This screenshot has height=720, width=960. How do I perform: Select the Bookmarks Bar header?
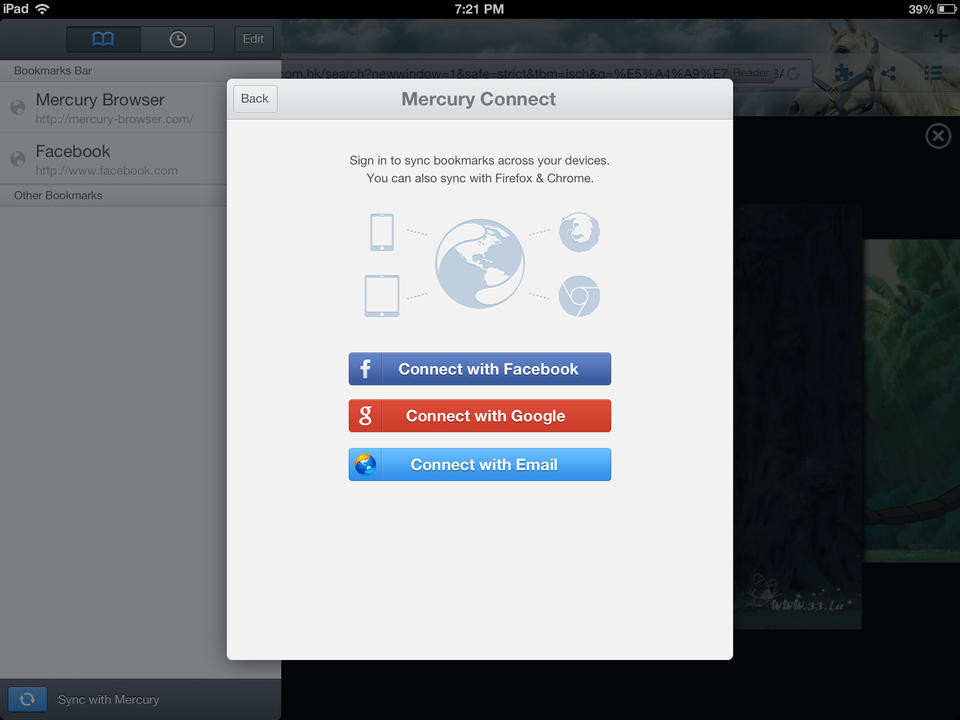tap(113, 71)
